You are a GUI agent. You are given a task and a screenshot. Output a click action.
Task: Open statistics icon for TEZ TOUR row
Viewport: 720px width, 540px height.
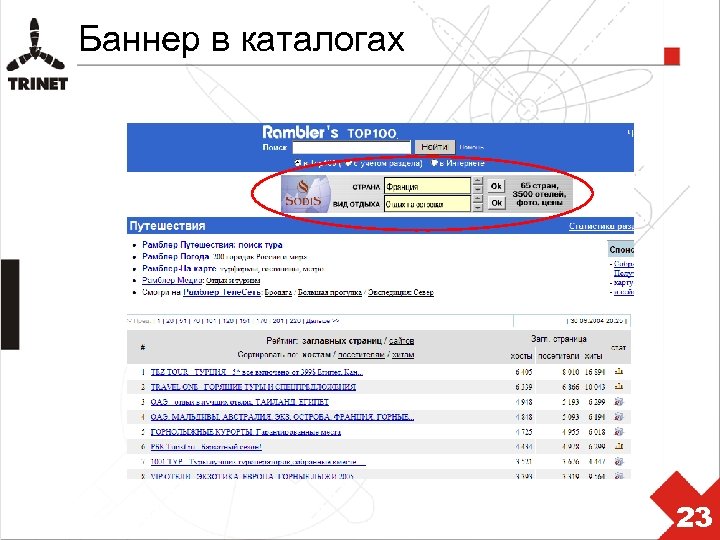click(x=619, y=371)
